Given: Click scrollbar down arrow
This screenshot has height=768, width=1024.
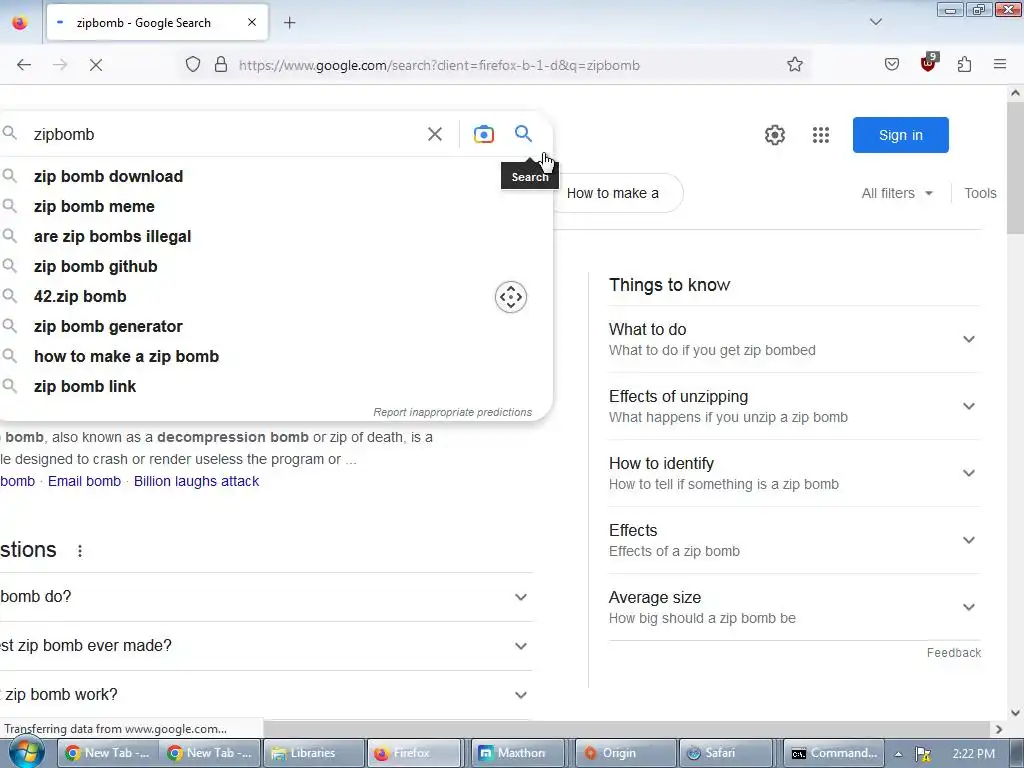Looking at the screenshot, I should tap(1015, 713).
